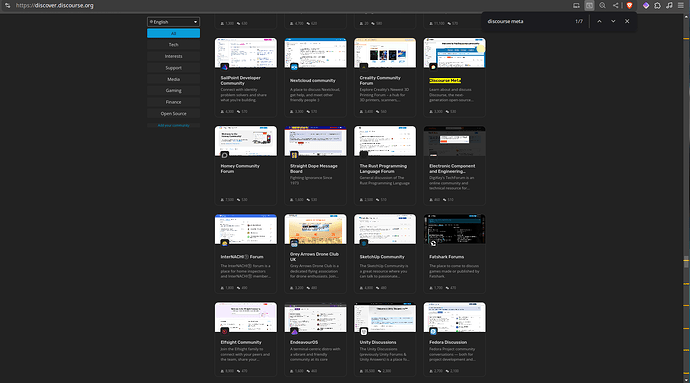Image resolution: width=690 pixels, height=383 pixels.
Task: Select the Open Source category filter
Action: [173, 114]
